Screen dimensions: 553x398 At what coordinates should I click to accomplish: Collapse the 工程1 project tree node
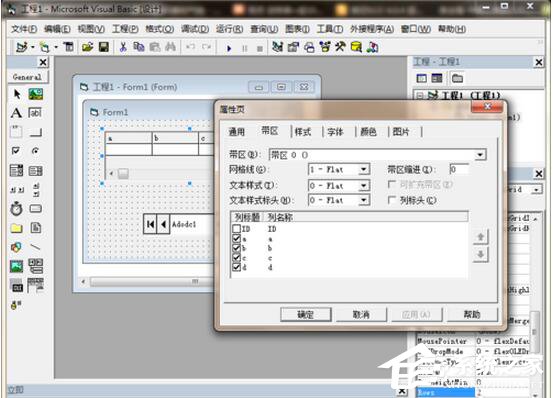click(420, 95)
